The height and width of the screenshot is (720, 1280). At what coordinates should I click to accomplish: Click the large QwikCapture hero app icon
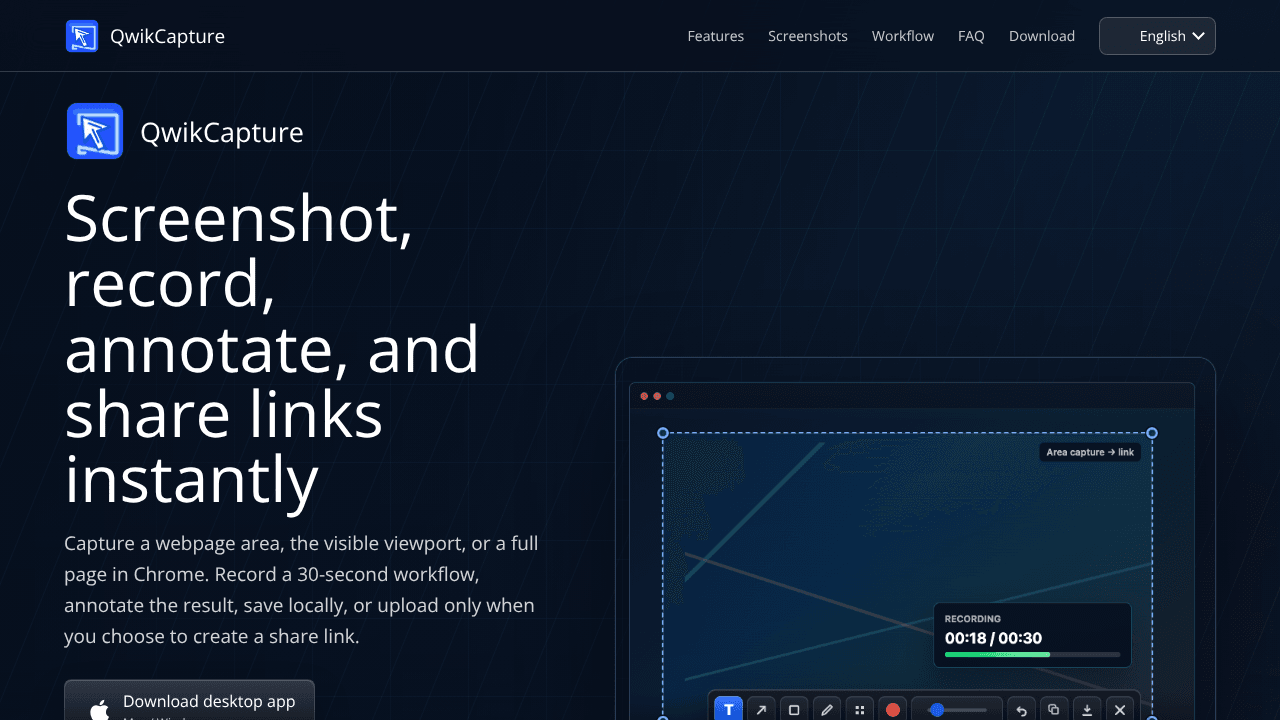[95, 131]
